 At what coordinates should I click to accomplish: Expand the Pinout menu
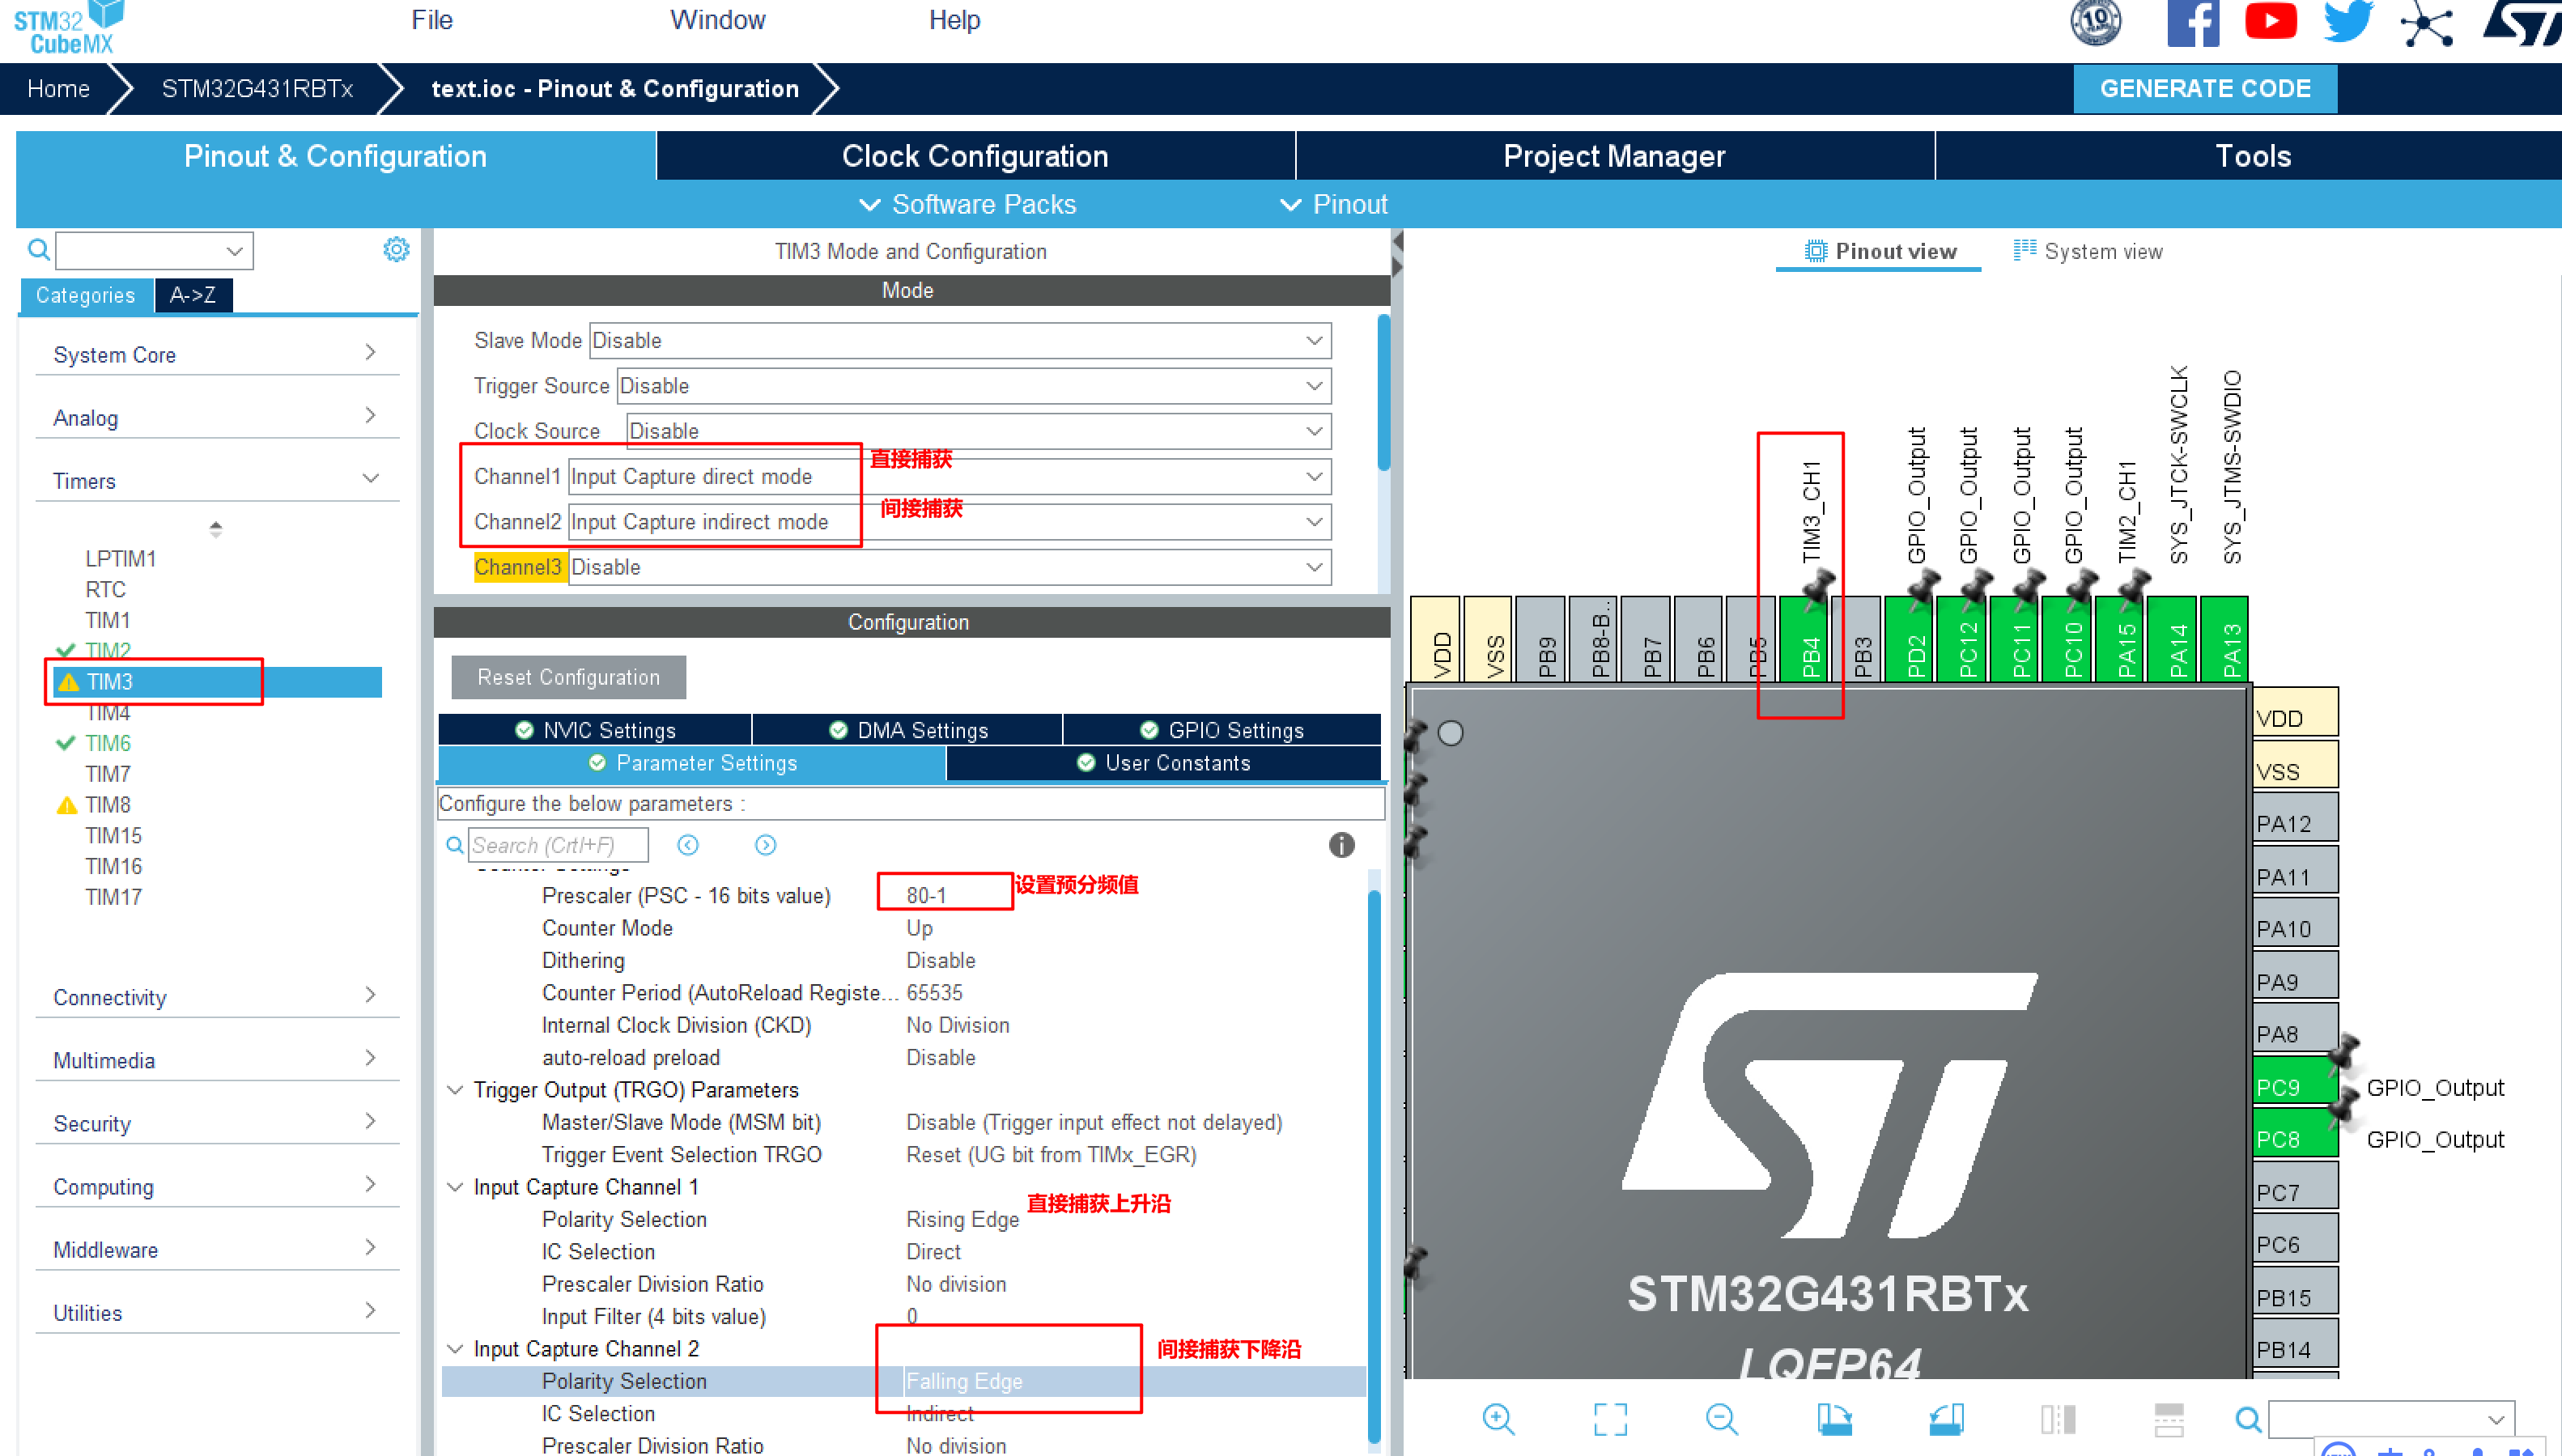1334,204
